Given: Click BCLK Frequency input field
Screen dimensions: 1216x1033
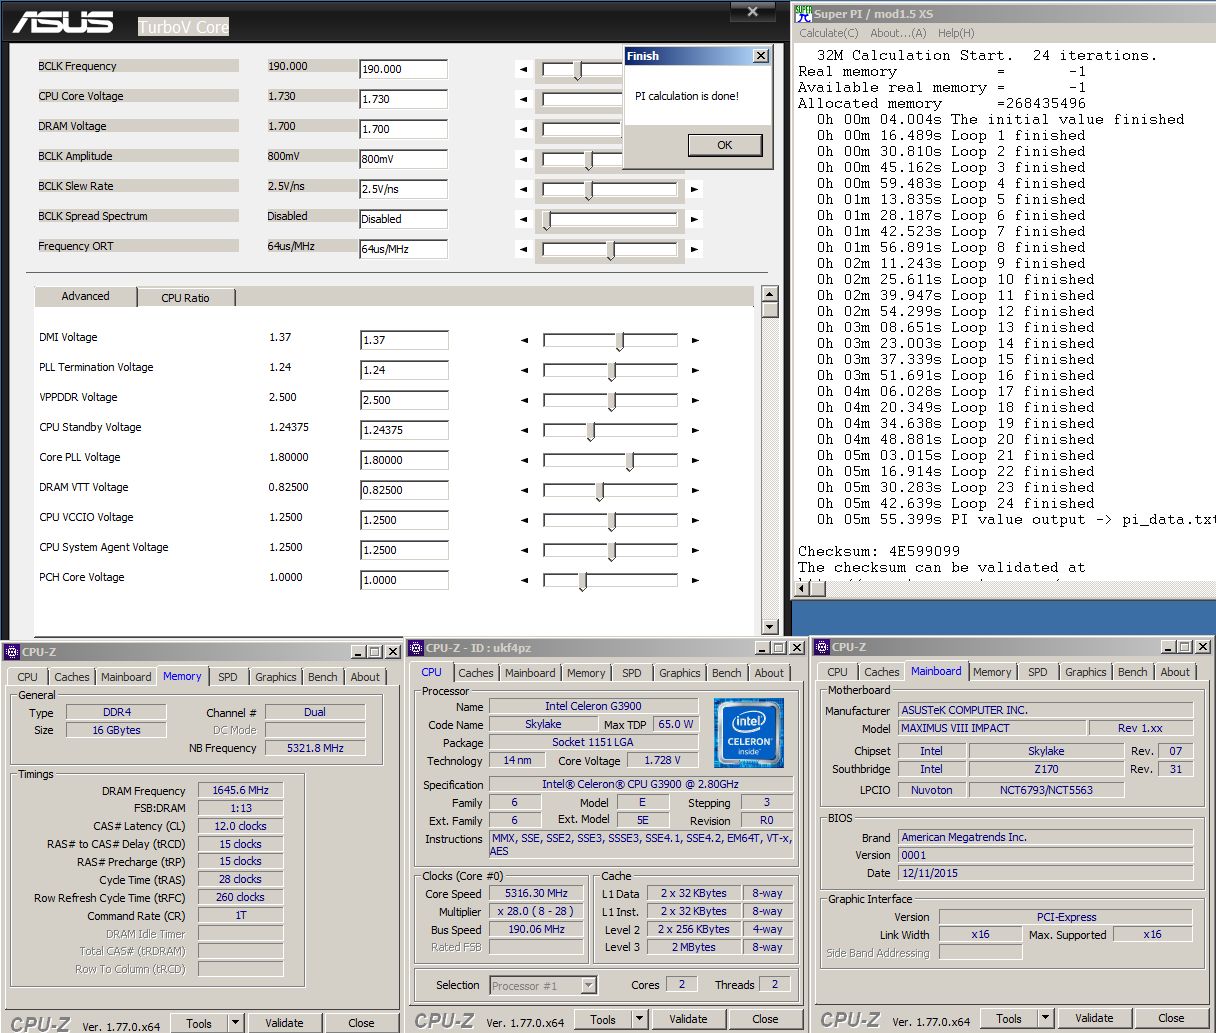Looking at the screenshot, I should pos(403,69).
